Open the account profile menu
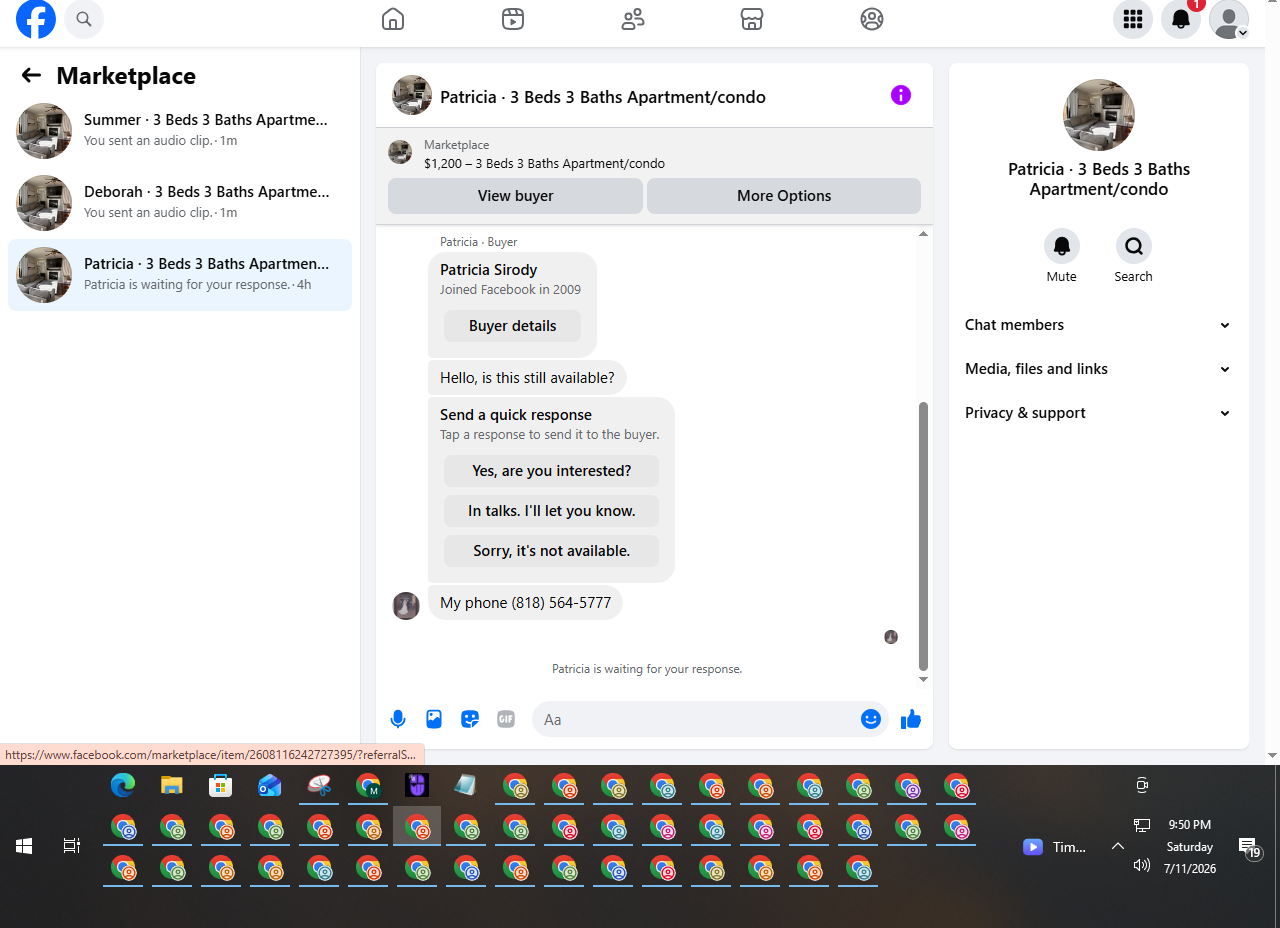The image size is (1280, 928). point(1229,19)
